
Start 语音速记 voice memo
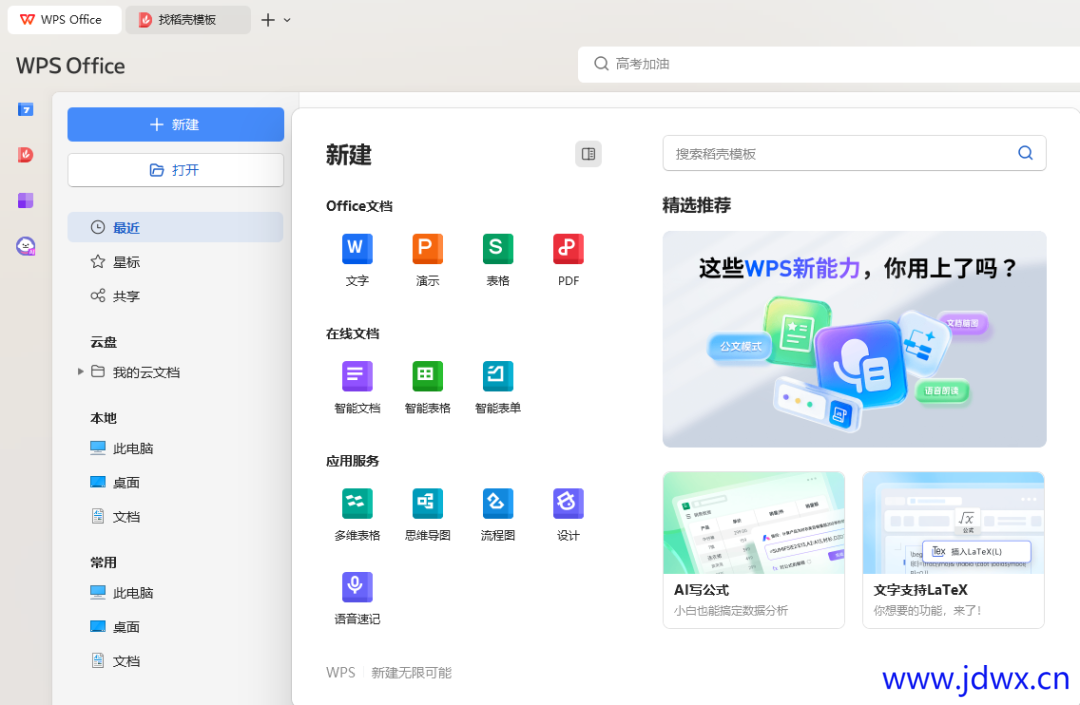coord(357,598)
